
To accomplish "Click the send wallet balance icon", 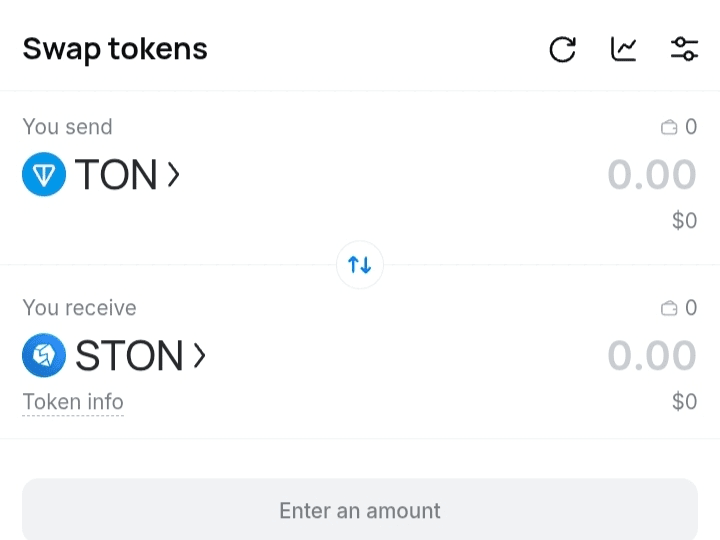I will (x=669, y=128).
